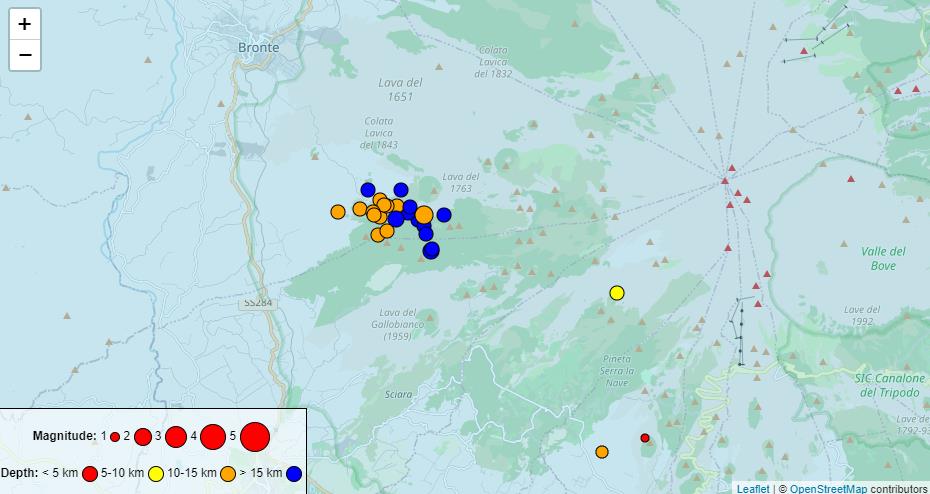Open the OpenStreetMap contributors link
Image resolution: width=930 pixels, height=494 pixels.
click(x=828, y=488)
